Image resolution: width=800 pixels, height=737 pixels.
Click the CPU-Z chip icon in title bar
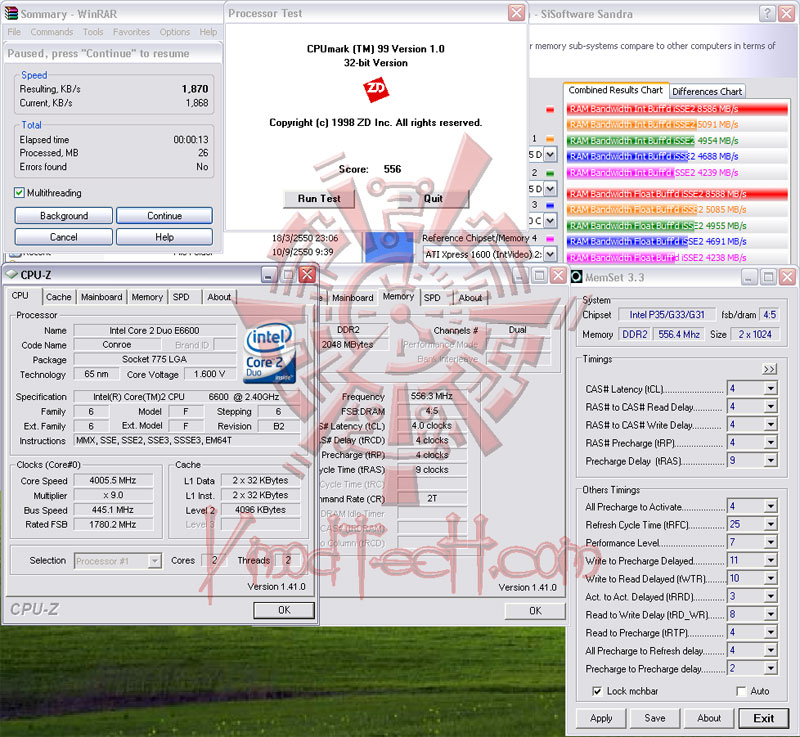[x=12, y=274]
